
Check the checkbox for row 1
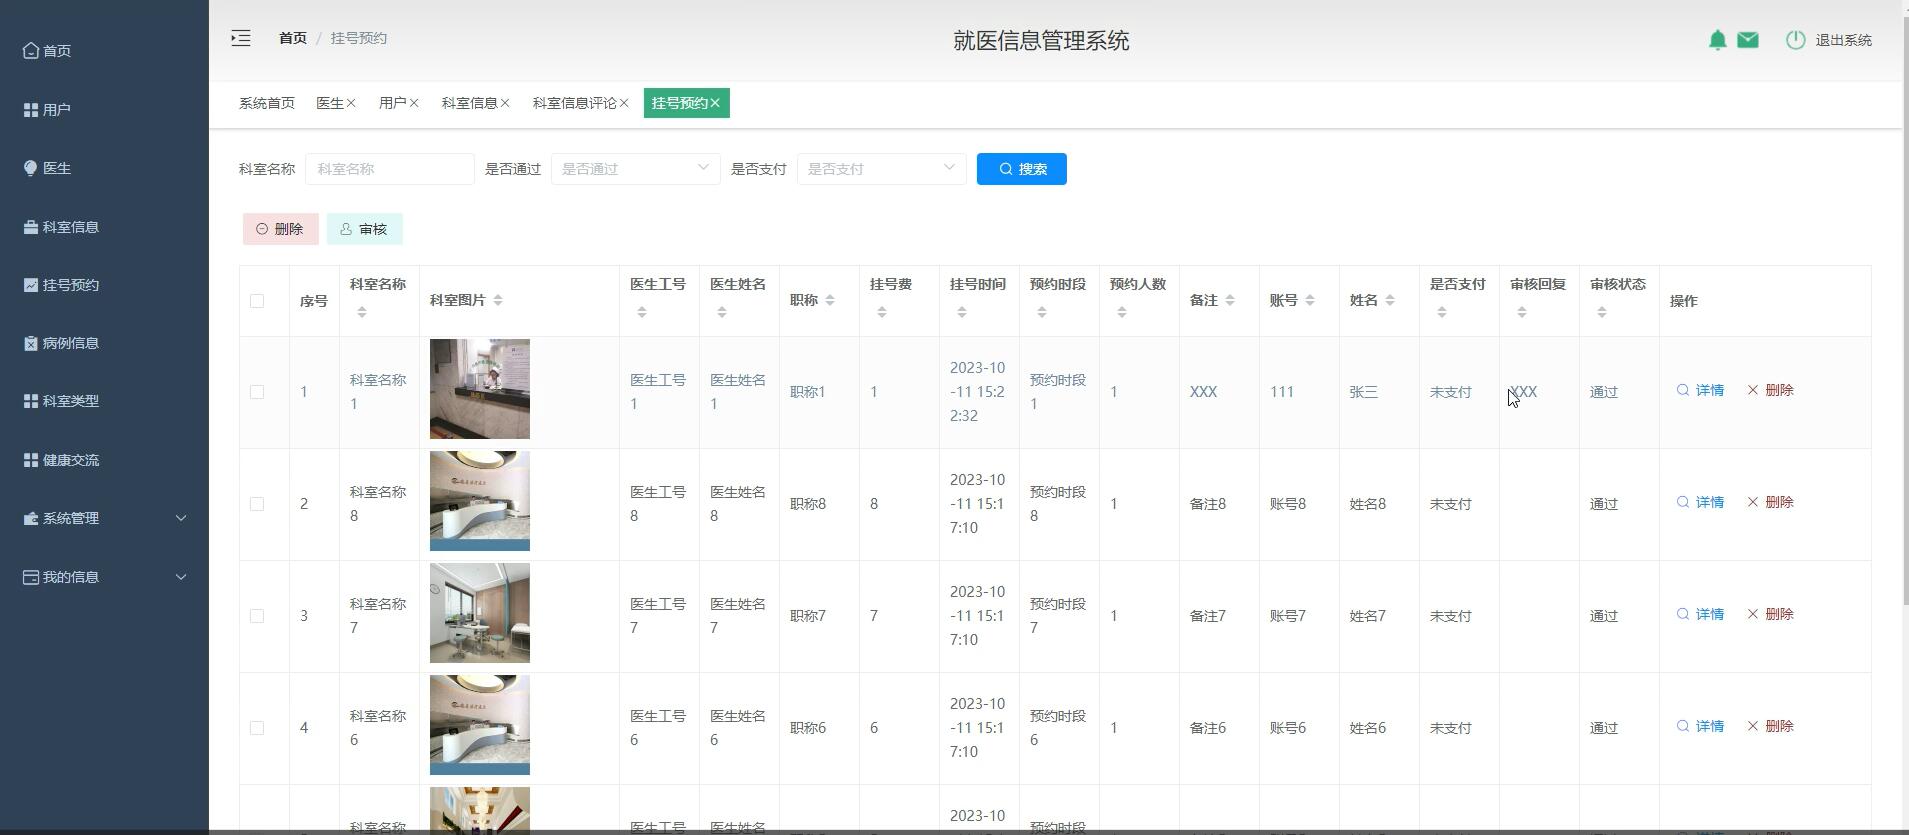[257, 392]
